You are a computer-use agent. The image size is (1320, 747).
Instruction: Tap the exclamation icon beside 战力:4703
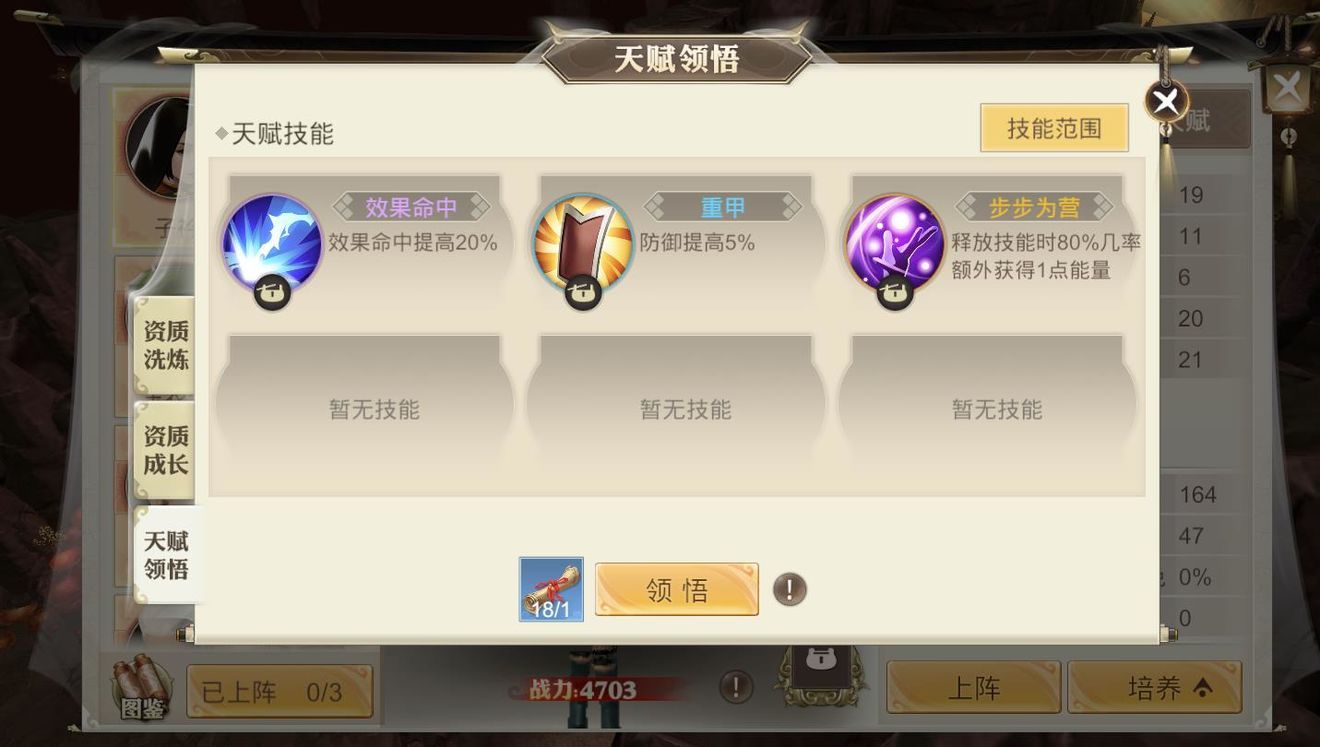[x=736, y=687]
